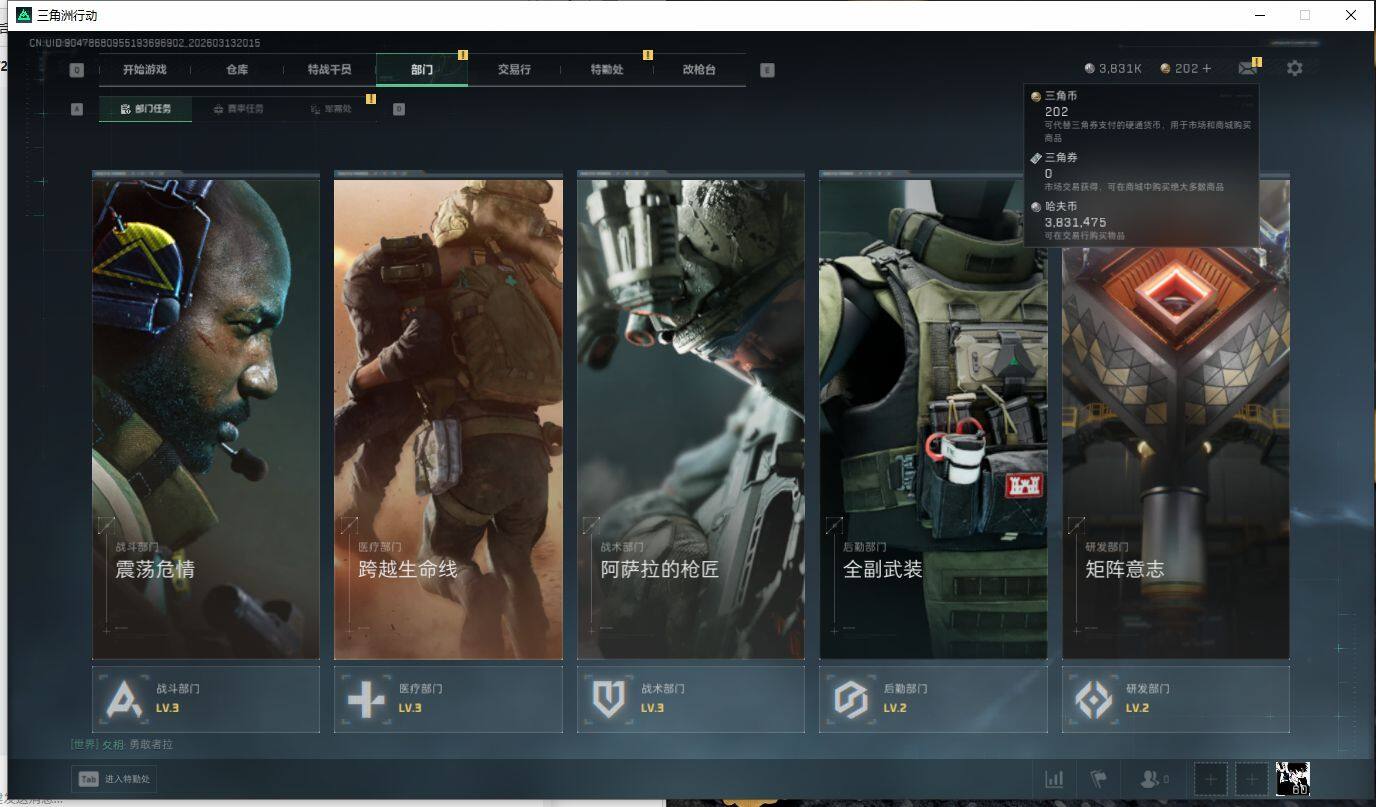
Task: Click the 3,831K Hafcoin balance
Action: (1113, 68)
